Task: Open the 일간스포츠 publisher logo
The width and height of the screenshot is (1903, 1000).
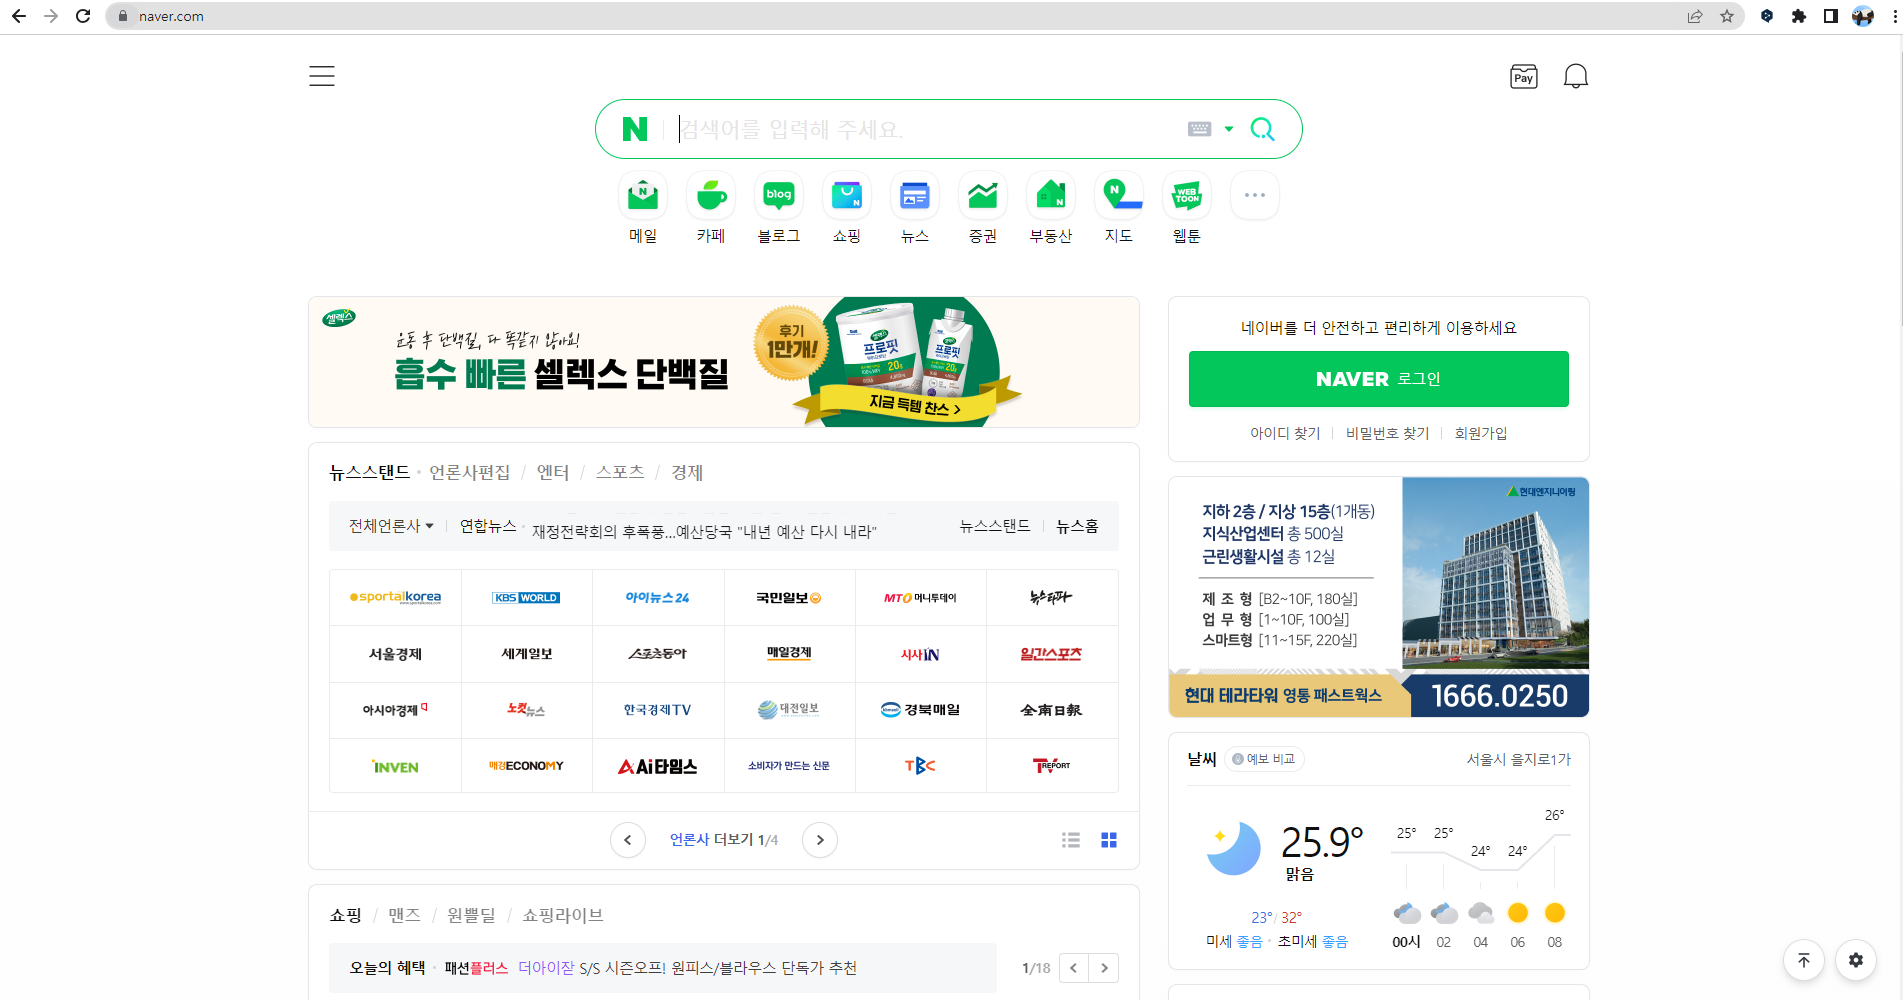Action: [x=1051, y=654]
